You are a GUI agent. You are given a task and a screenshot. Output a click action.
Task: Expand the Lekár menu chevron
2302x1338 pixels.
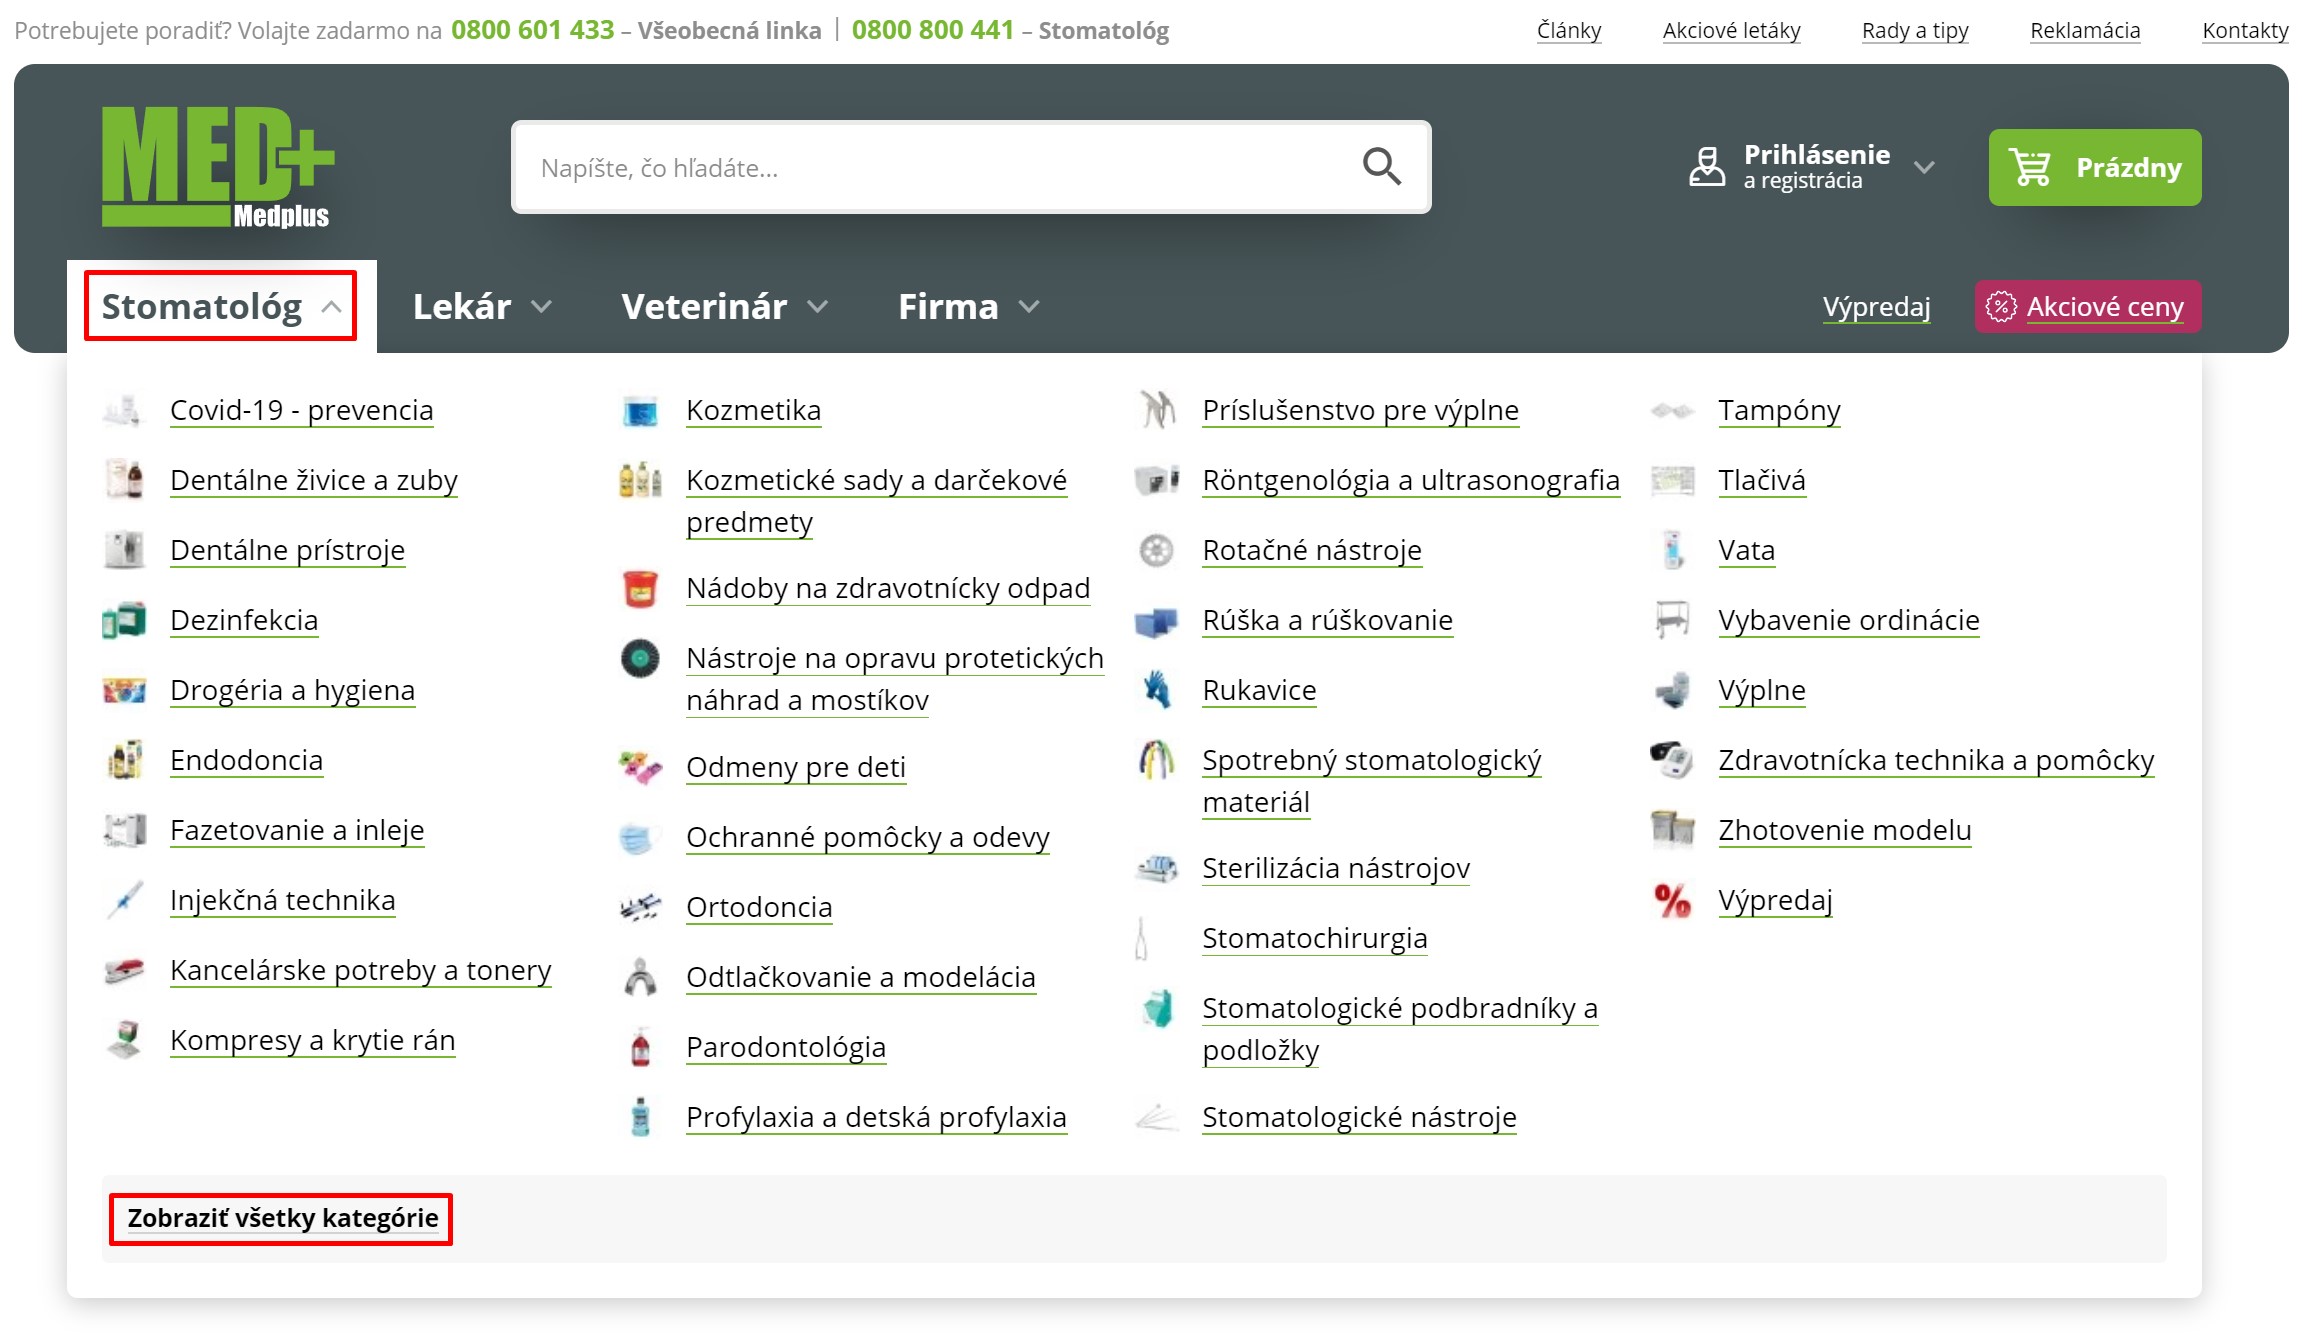(541, 307)
